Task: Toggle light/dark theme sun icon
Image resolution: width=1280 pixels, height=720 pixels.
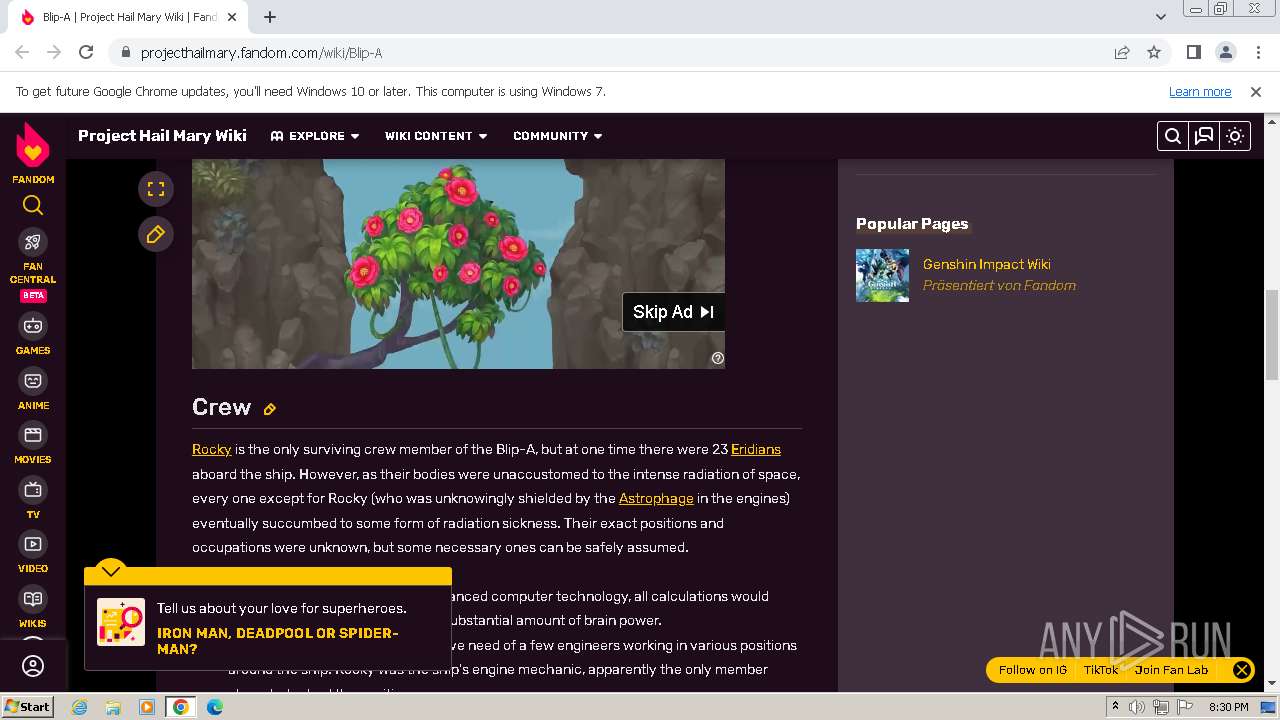Action: pos(1235,136)
